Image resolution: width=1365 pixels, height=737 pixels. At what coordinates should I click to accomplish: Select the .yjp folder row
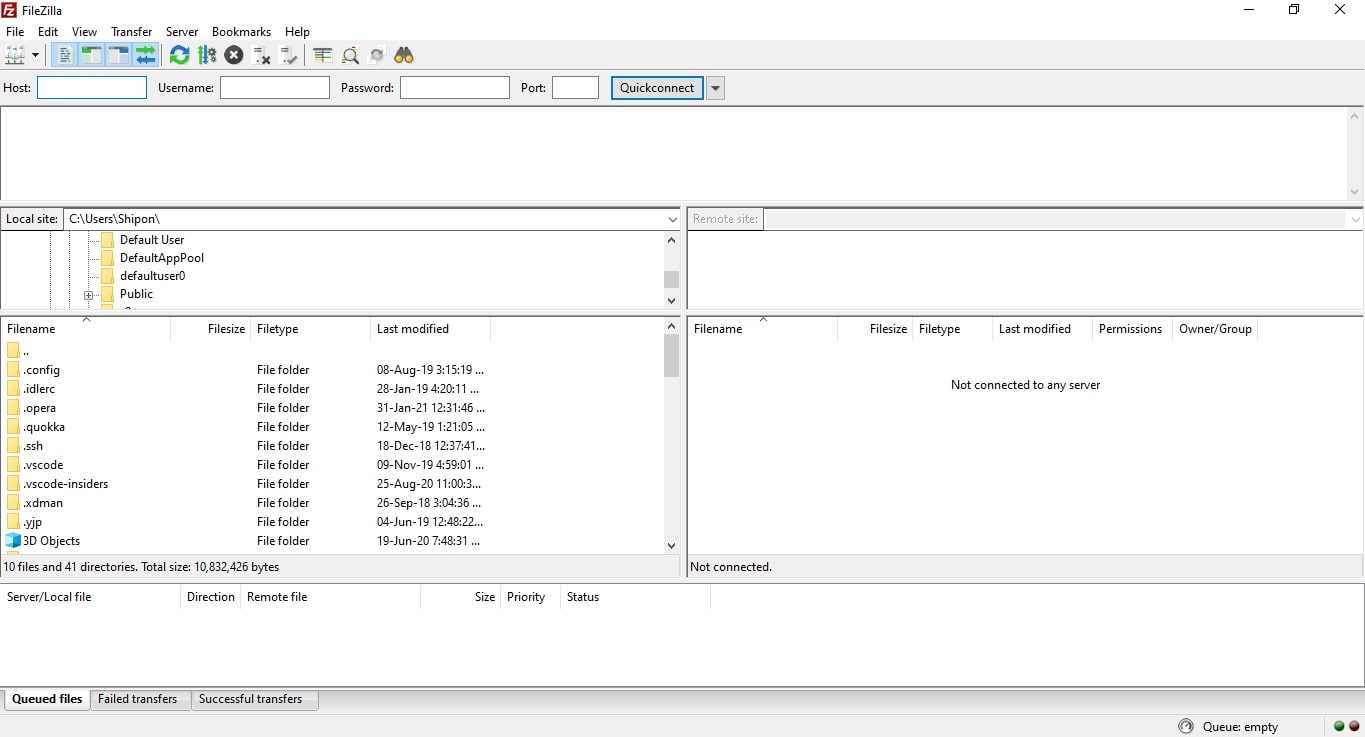(332, 522)
